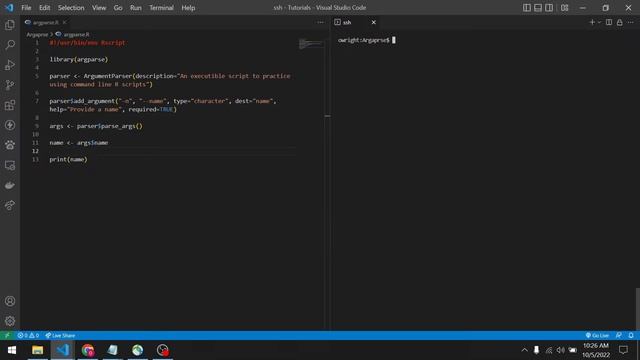Select the ssh terminal tab
Image resolution: width=640 pixels, height=360 pixels.
(x=347, y=22)
